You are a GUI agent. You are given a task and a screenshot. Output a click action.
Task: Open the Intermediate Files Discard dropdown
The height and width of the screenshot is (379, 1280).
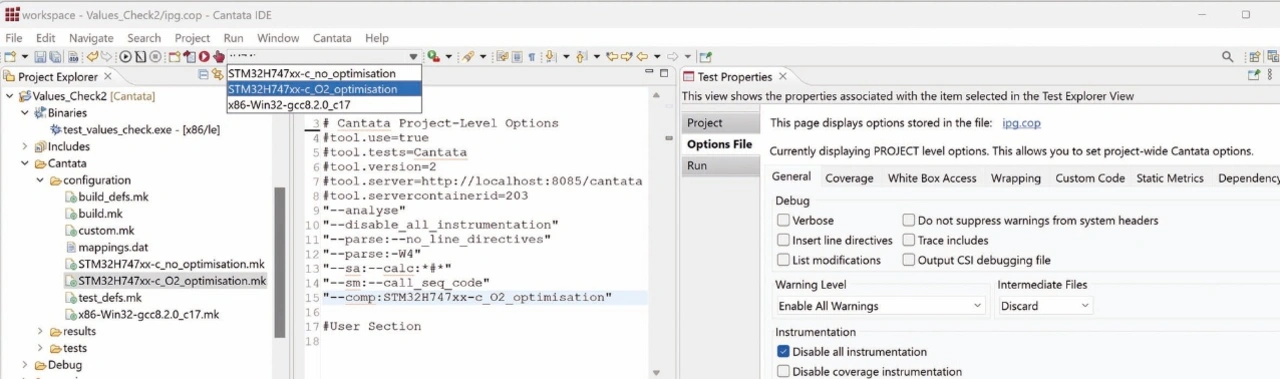click(x=1045, y=306)
